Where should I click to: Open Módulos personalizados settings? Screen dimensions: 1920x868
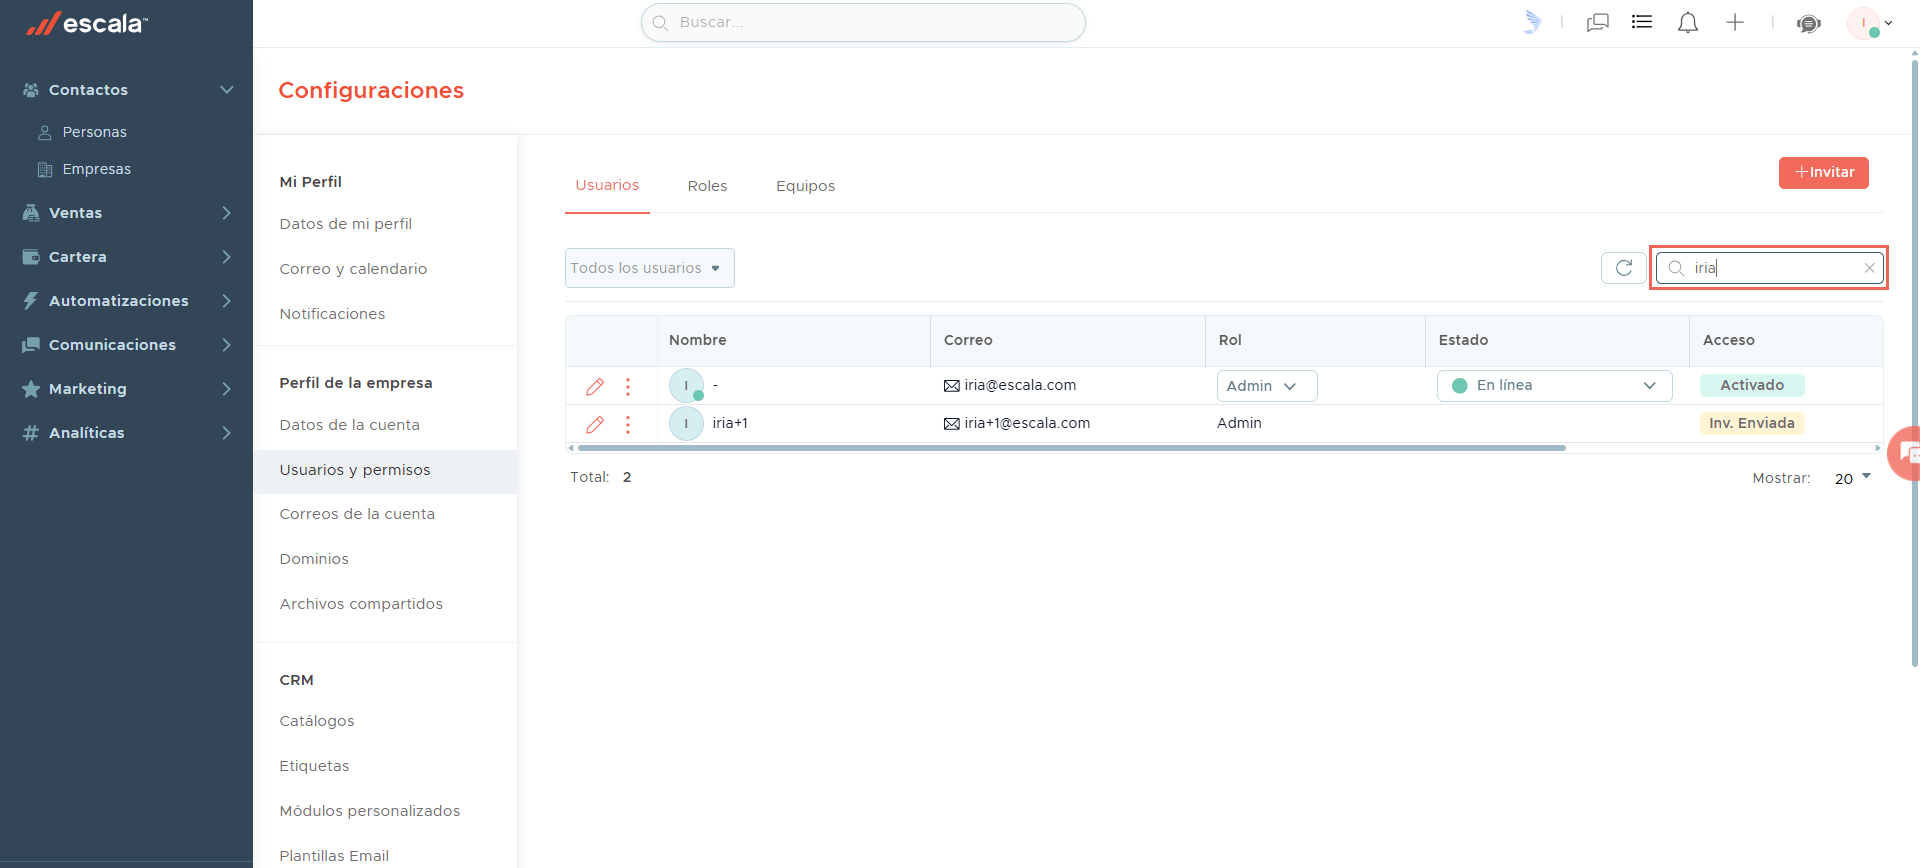(x=370, y=811)
